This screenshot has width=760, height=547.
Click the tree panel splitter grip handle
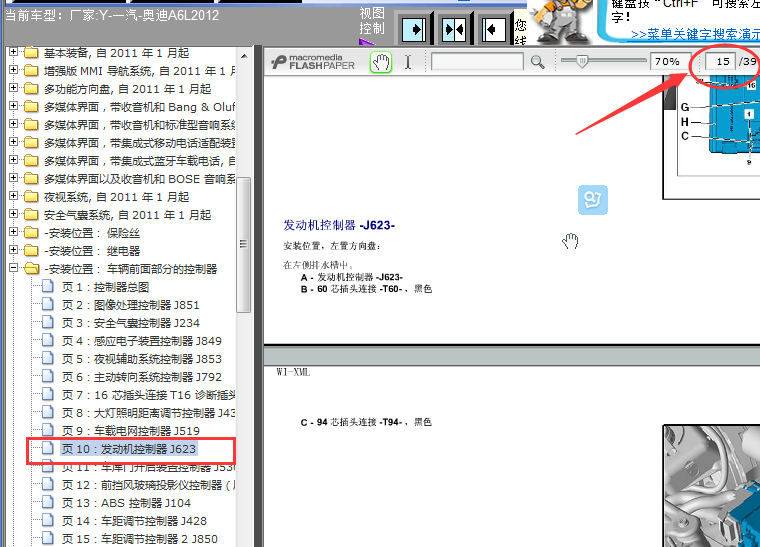pyautogui.click(x=243, y=244)
